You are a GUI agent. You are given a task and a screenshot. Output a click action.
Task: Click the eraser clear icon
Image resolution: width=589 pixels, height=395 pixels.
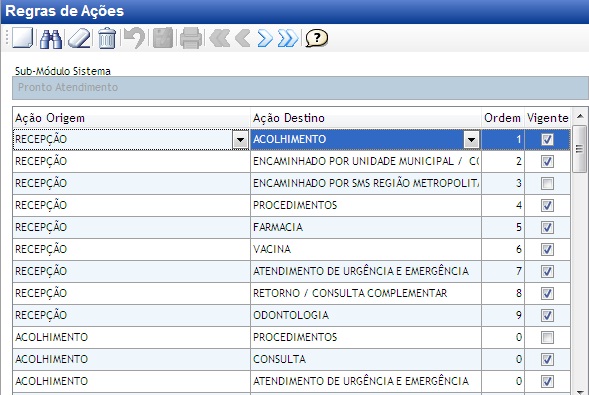click(79, 38)
